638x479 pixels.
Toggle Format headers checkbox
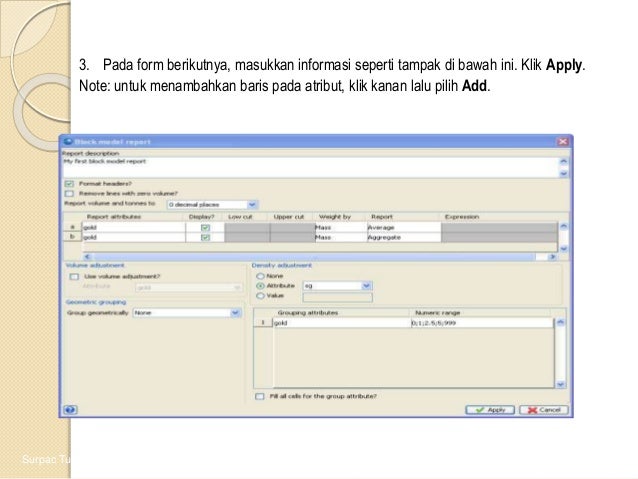click(70, 184)
